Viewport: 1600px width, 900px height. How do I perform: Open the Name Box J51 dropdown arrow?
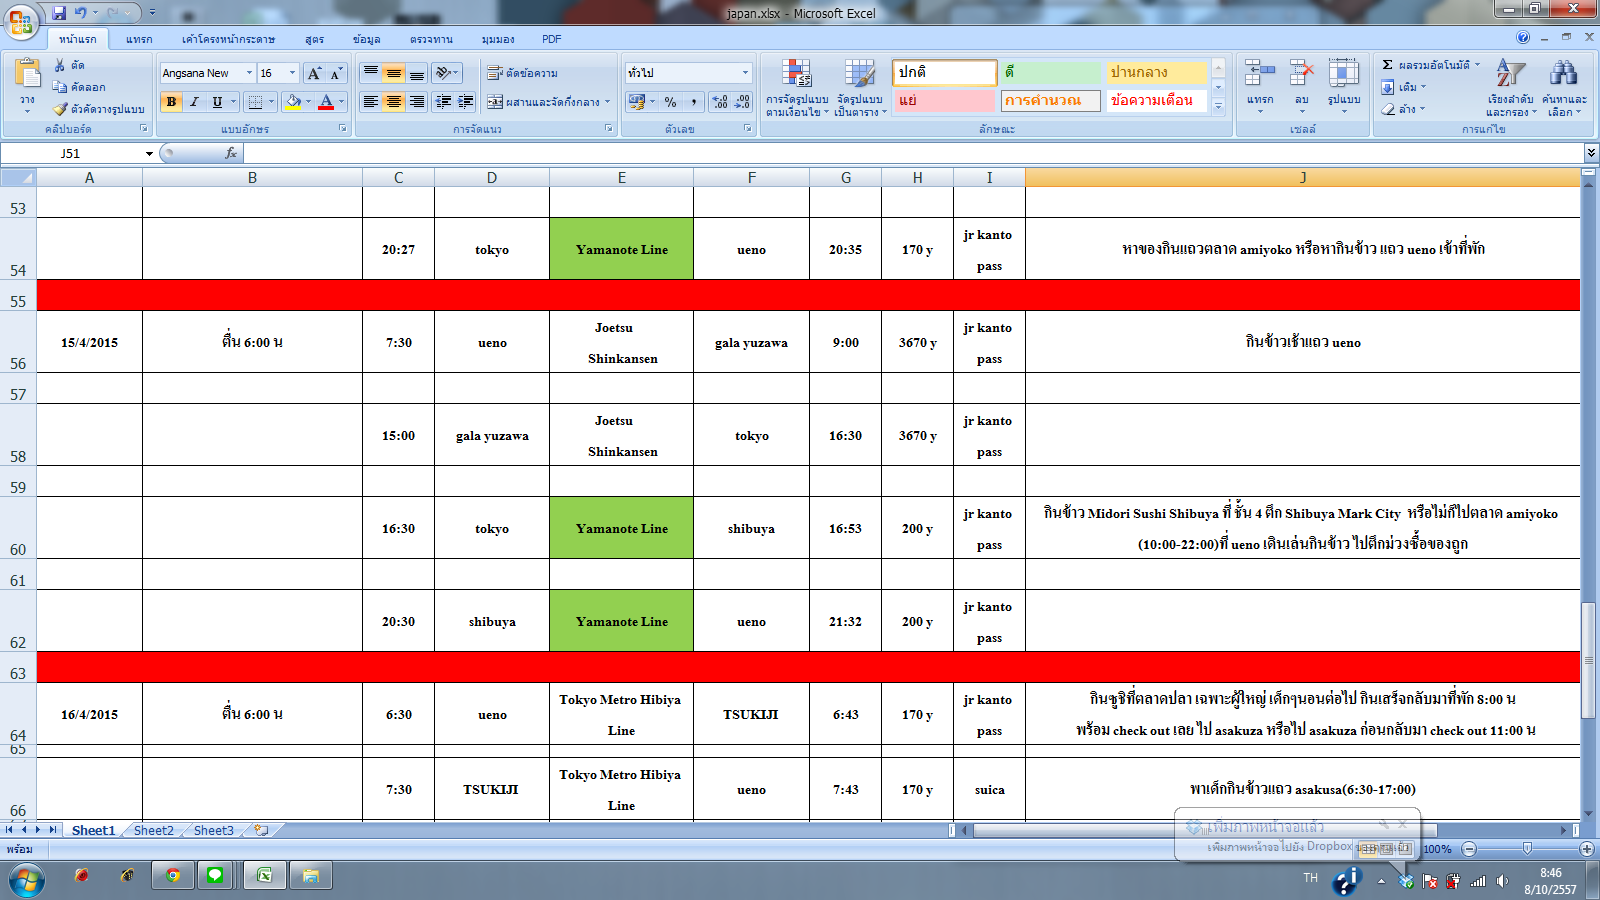149,153
